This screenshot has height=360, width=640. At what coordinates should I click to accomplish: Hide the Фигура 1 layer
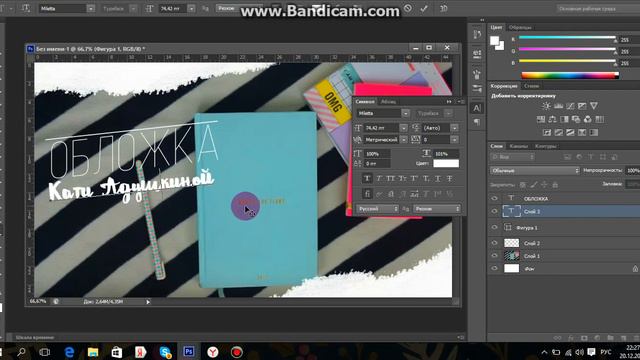494,227
